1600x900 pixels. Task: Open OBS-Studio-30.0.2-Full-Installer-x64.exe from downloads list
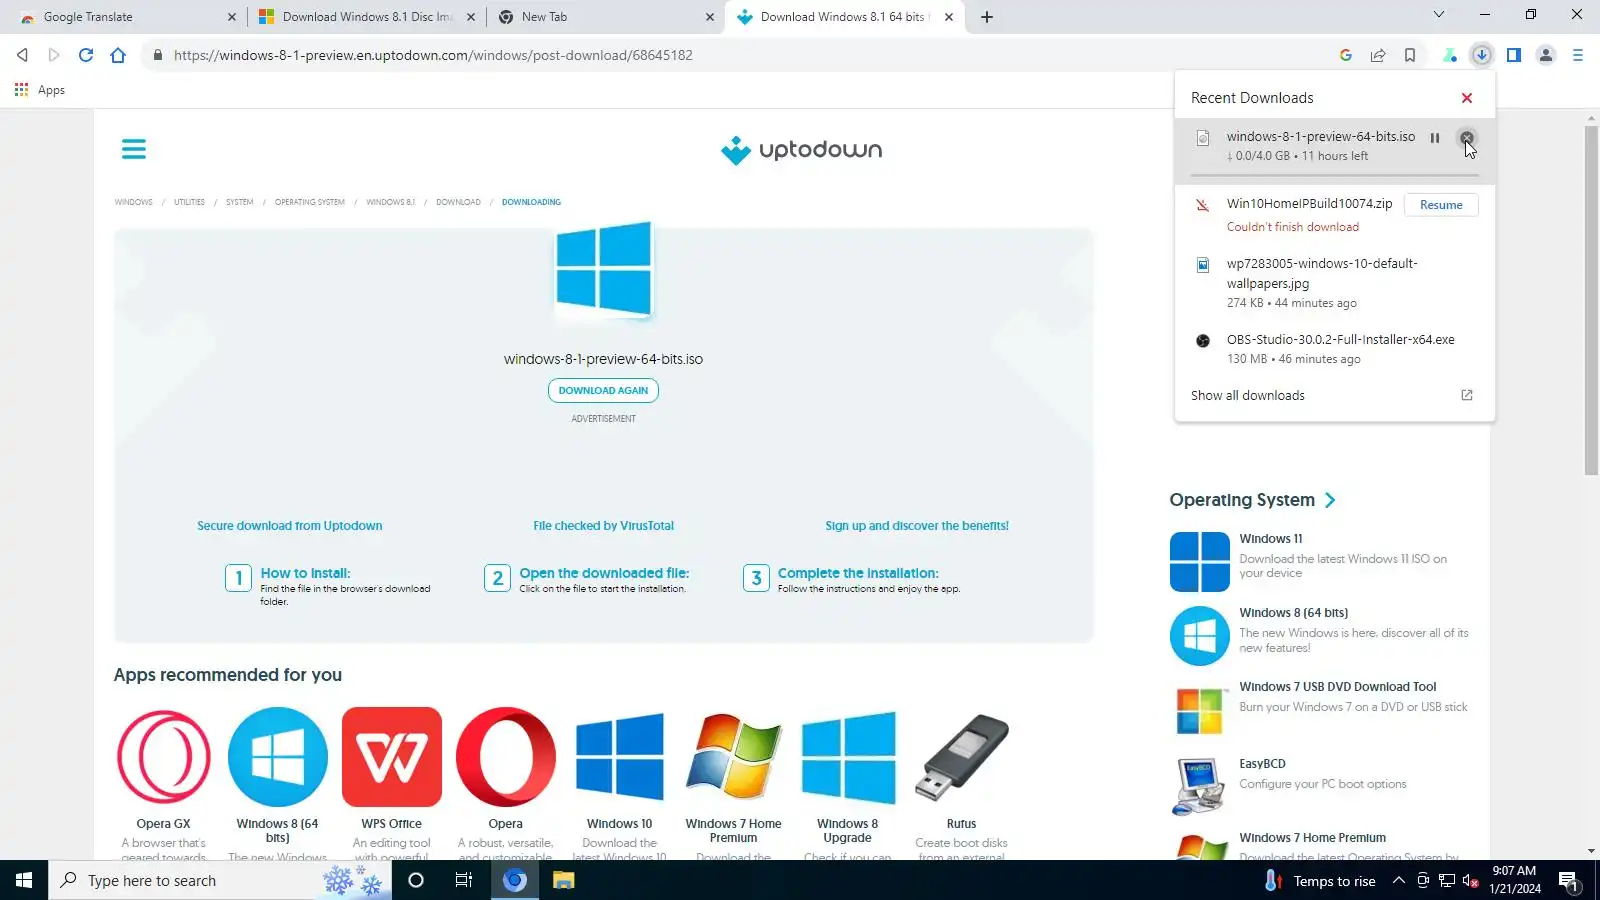point(1335,348)
